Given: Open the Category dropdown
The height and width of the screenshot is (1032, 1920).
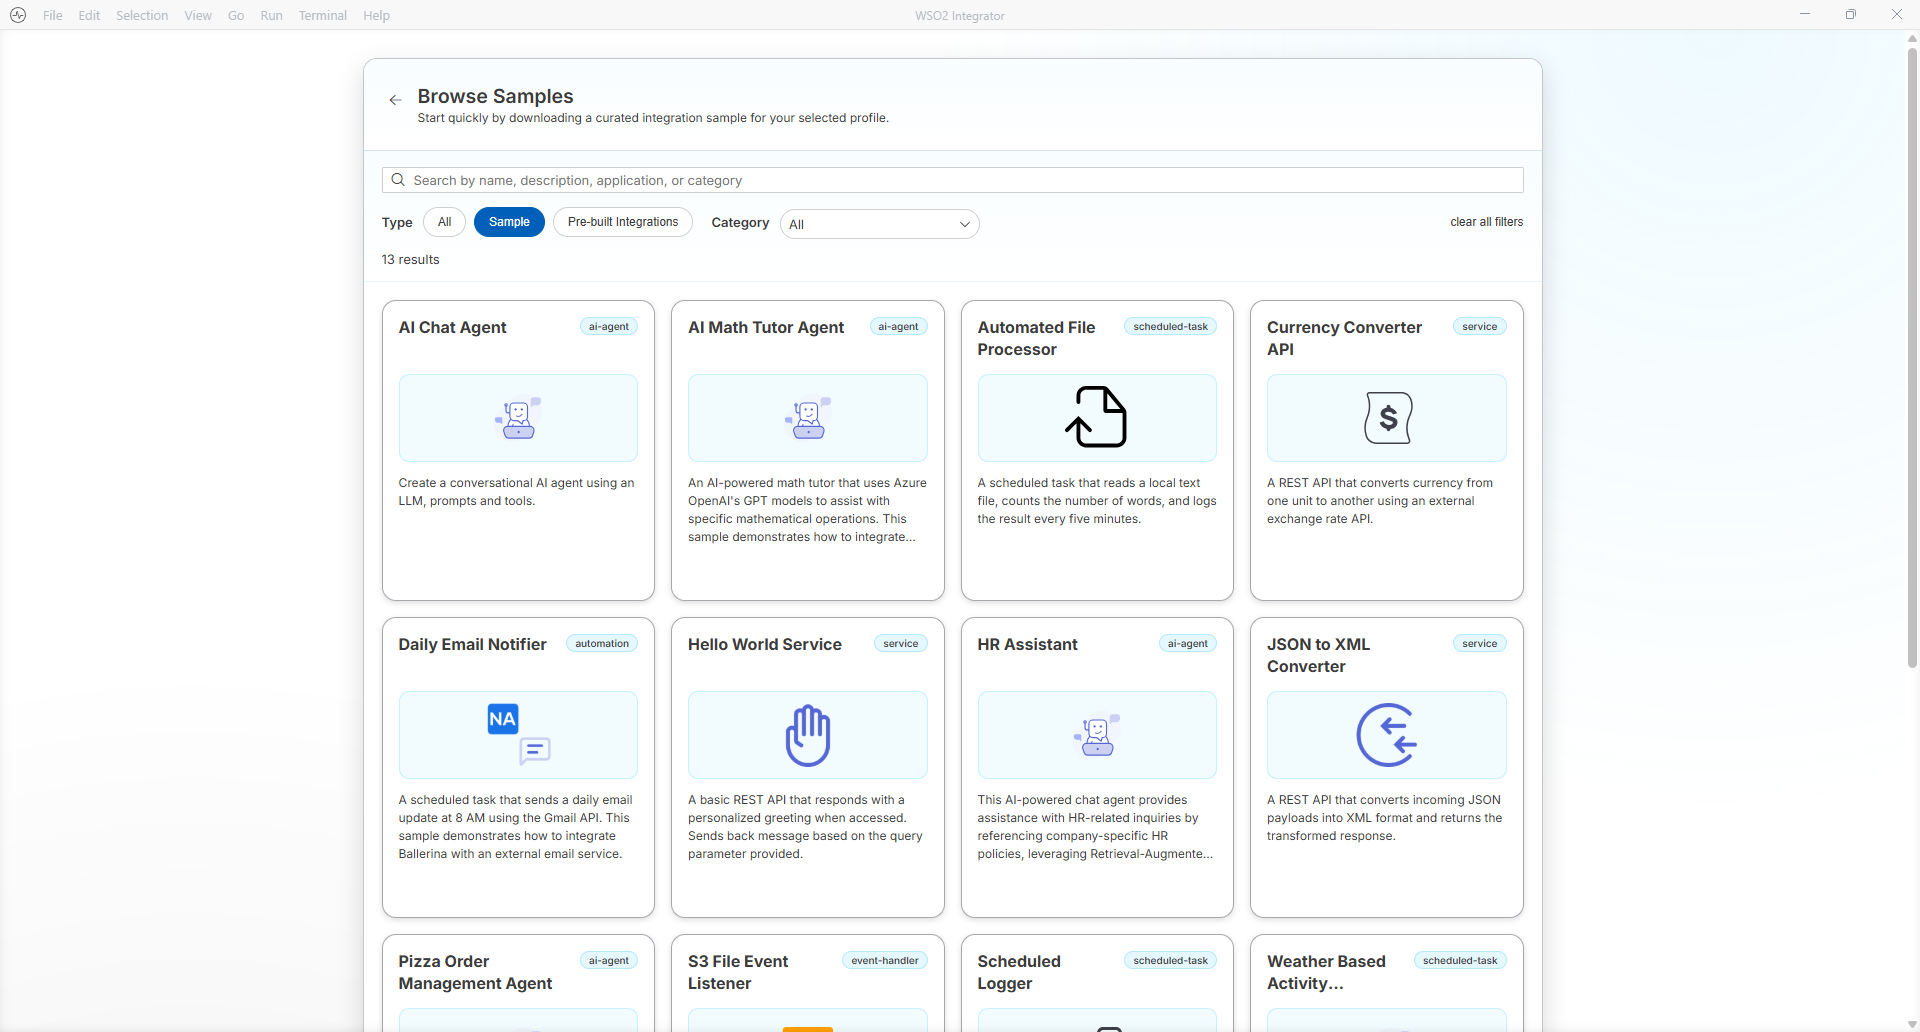Looking at the screenshot, I should 879,224.
